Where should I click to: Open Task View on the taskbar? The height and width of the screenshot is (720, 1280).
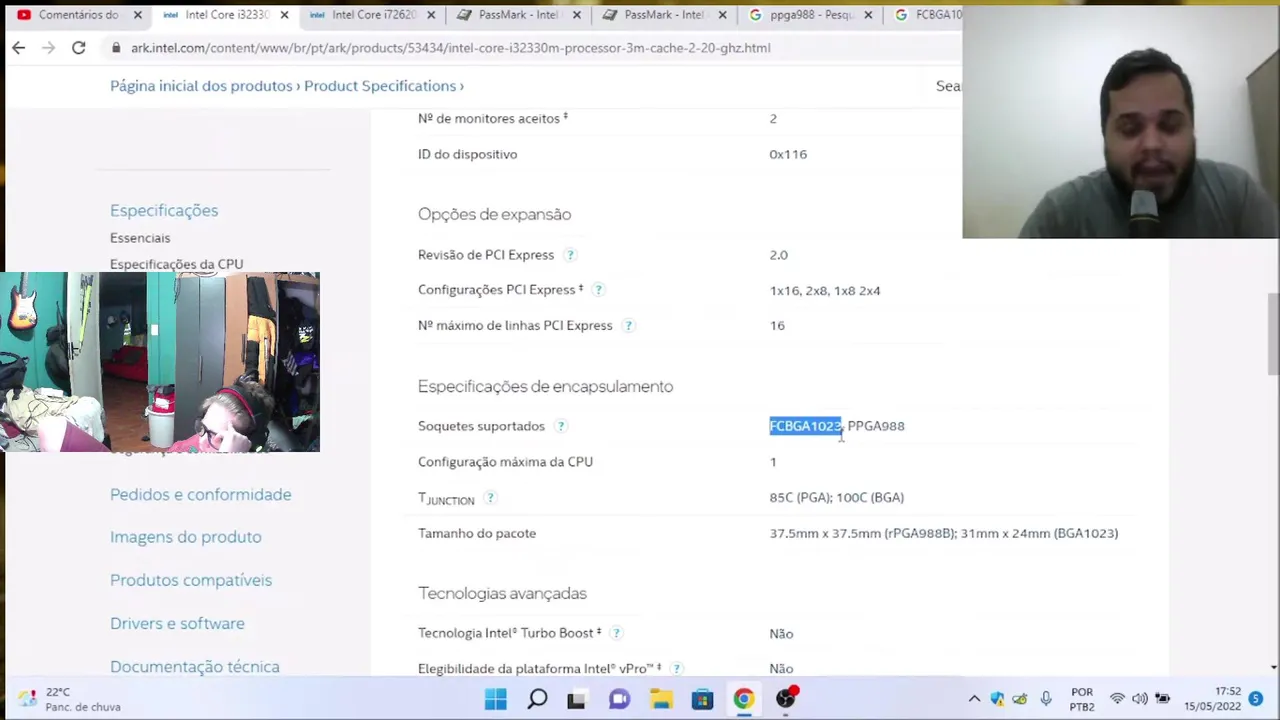(x=577, y=699)
